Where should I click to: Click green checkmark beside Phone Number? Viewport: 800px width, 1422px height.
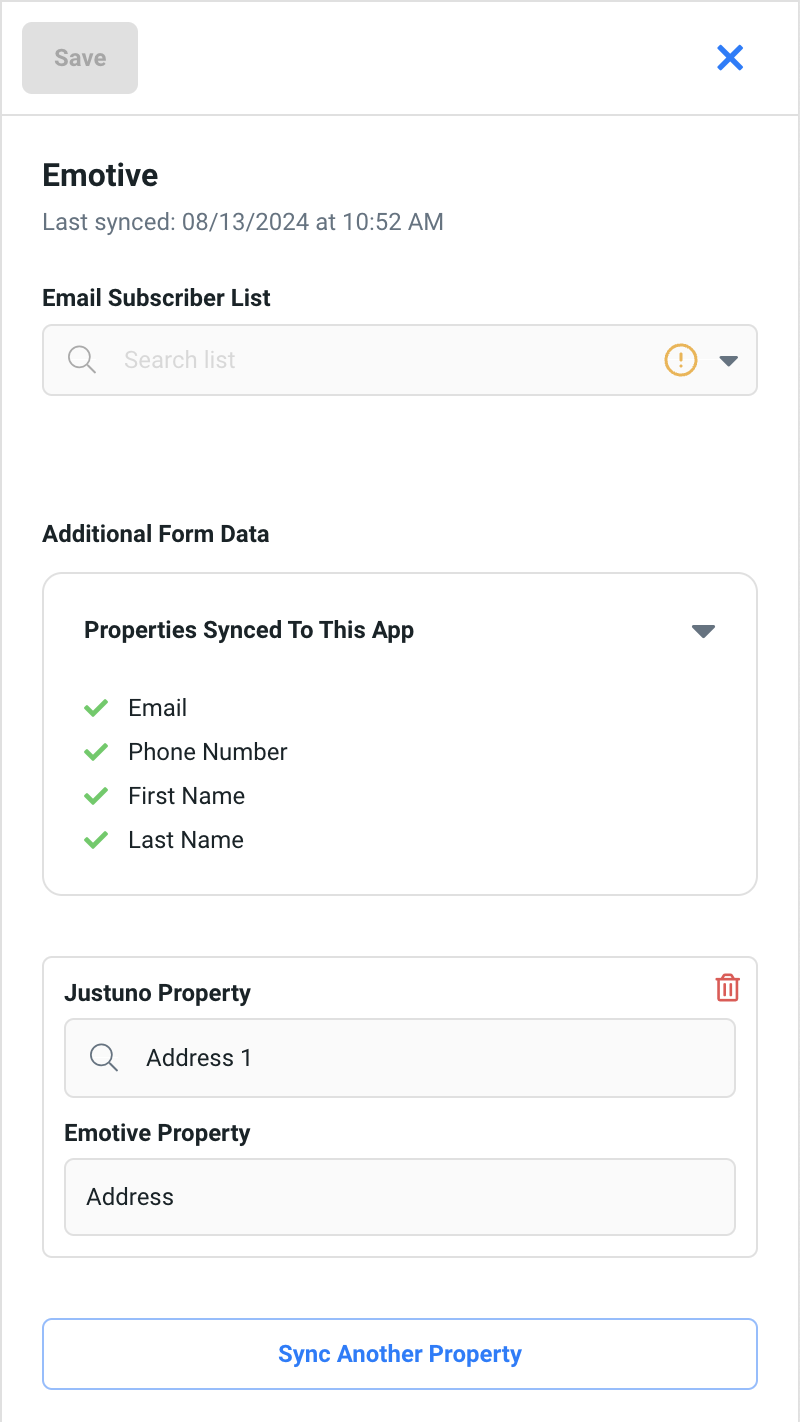96,752
